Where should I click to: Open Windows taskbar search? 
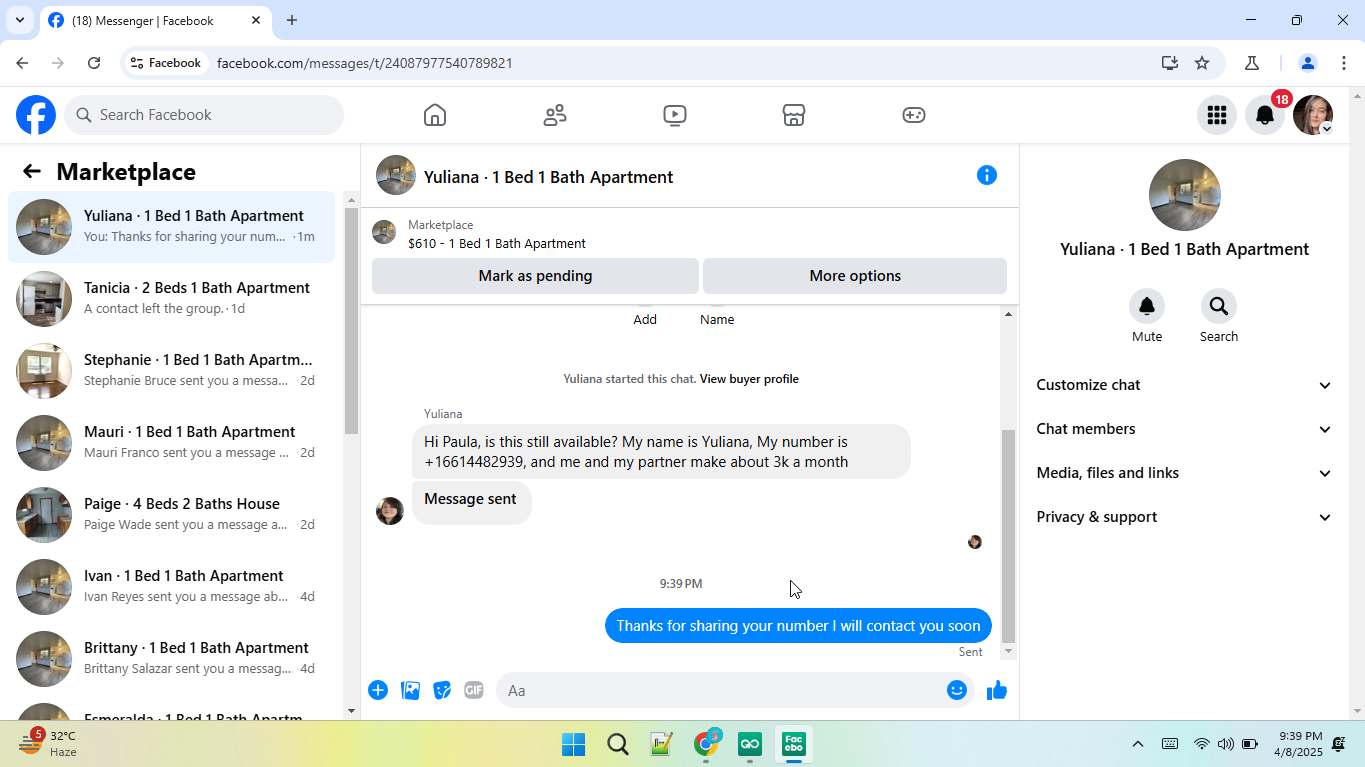(x=618, y=744)
